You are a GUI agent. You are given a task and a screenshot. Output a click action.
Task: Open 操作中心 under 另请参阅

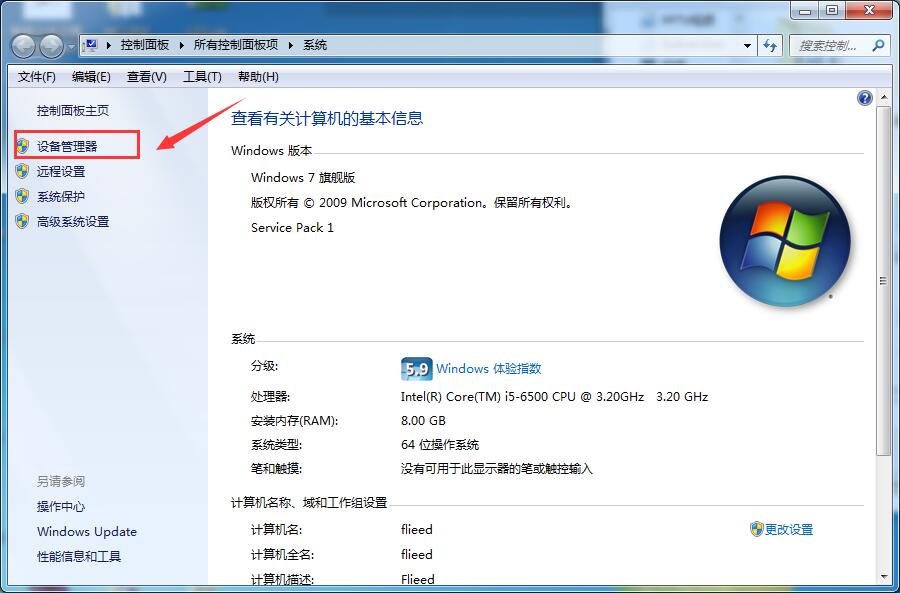coord(61,506)
